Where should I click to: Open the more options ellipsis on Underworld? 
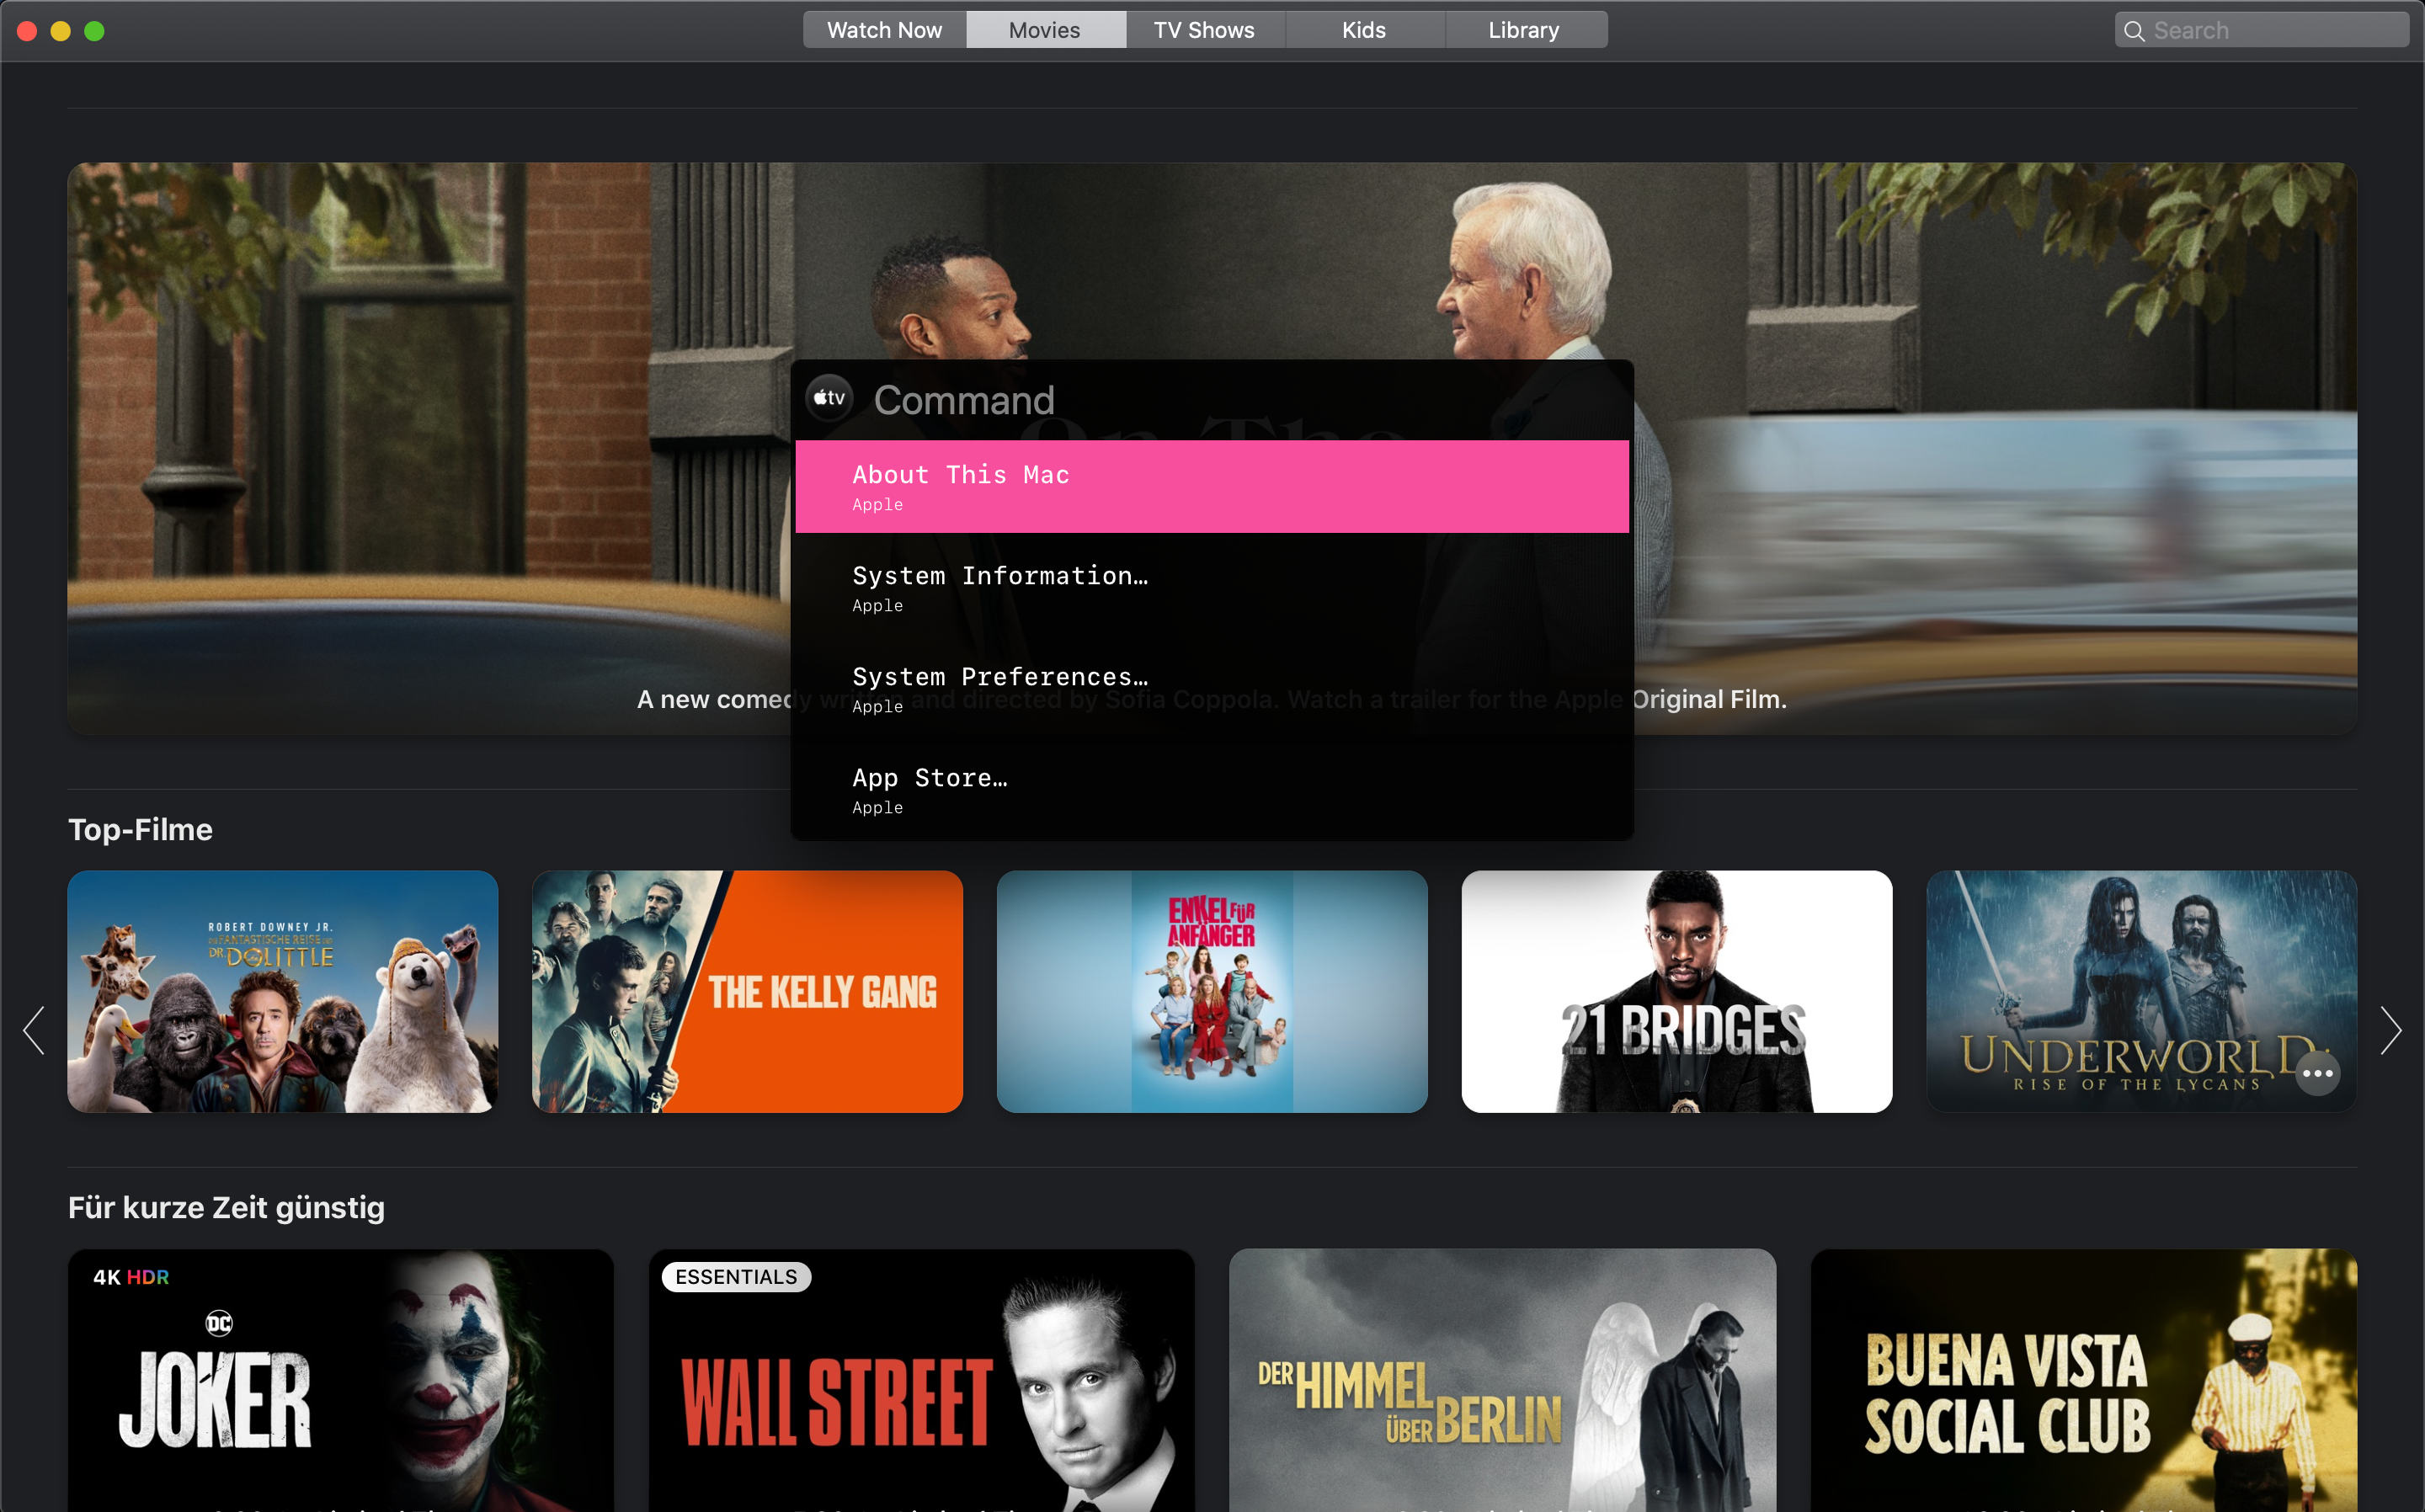(2317, 1074)
